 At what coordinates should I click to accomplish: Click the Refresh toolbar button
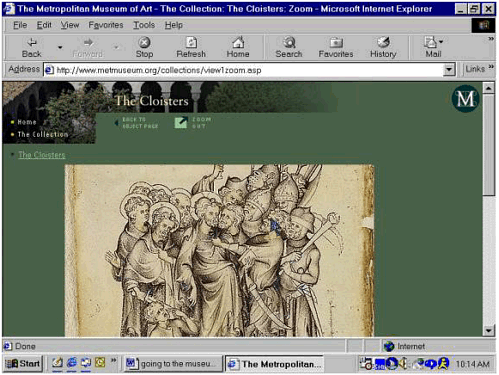[191, 47]
